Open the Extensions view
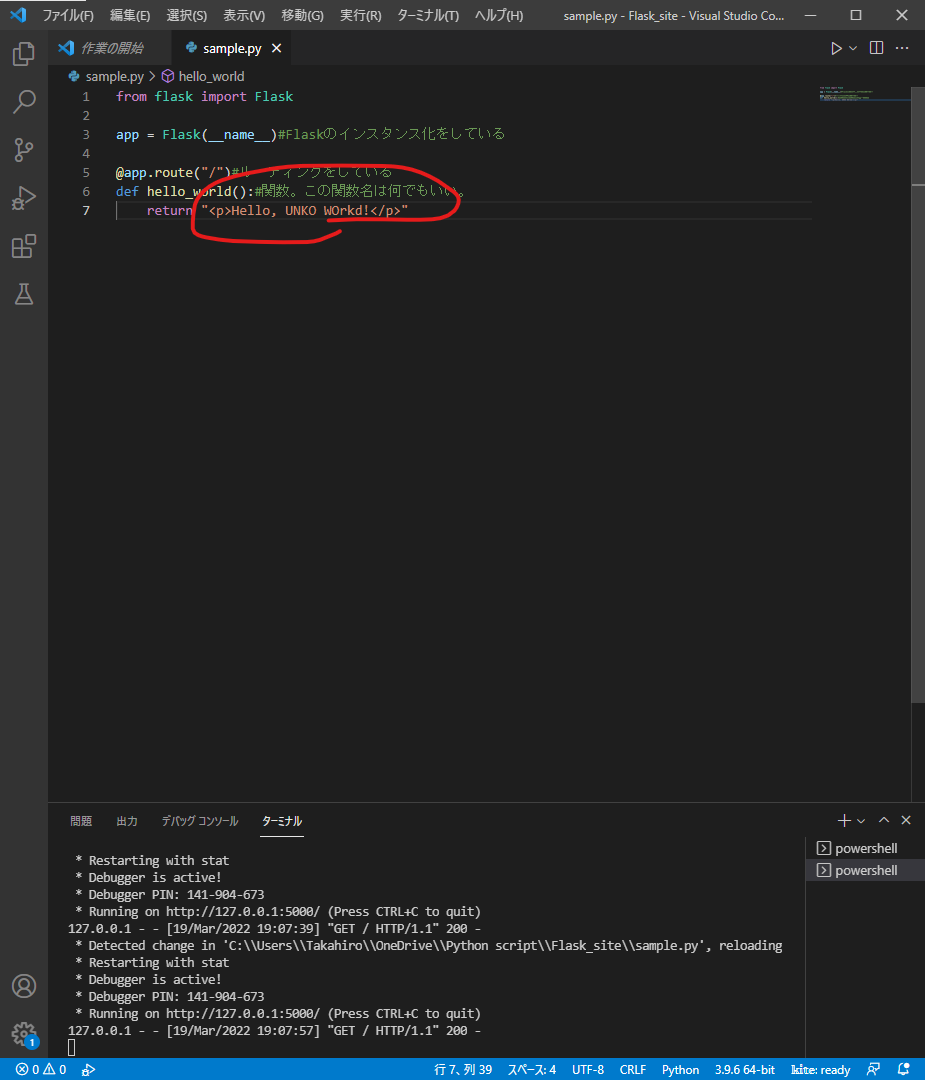 point(24,245)
